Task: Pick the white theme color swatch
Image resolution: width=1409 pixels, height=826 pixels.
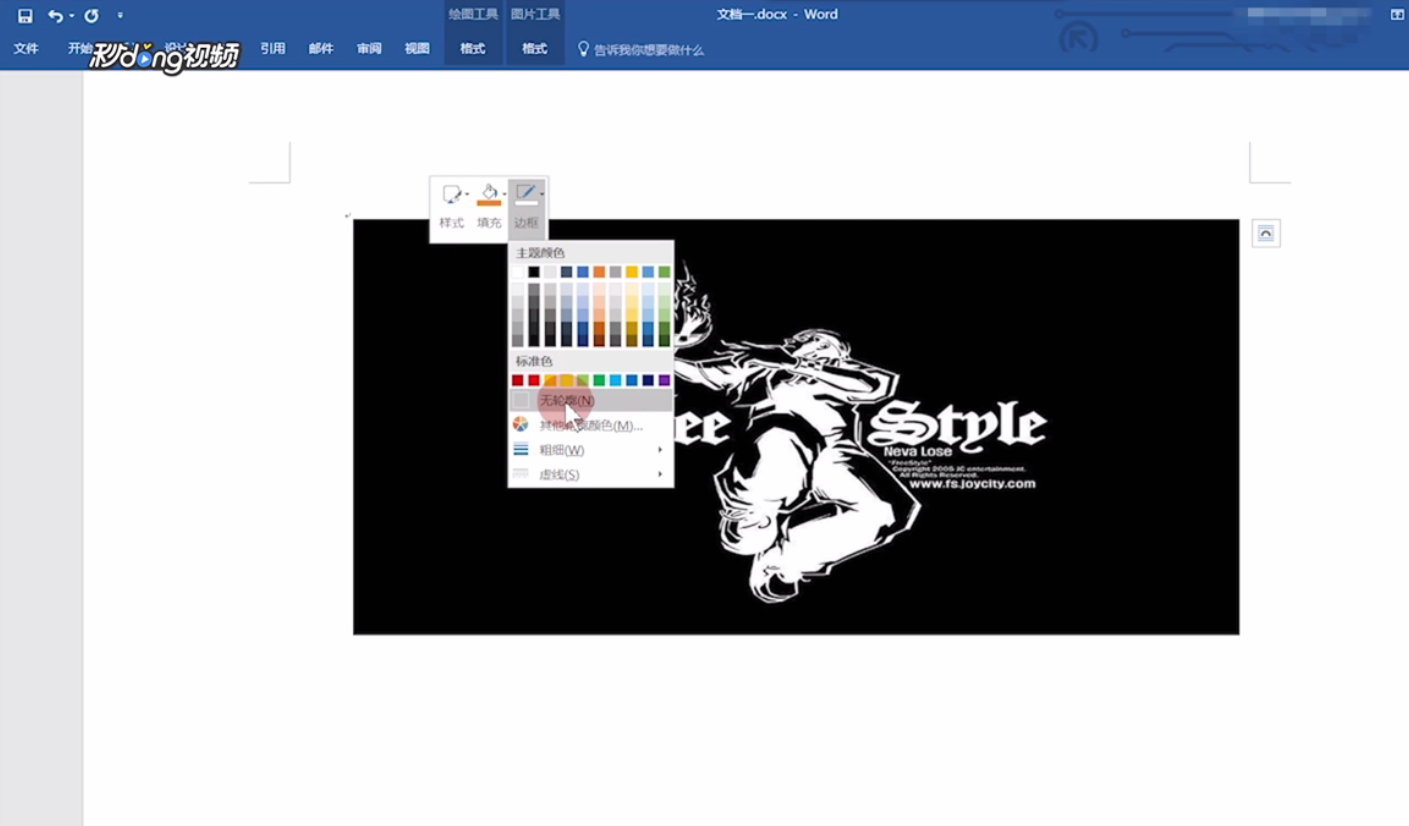Action: pos(518,272)
